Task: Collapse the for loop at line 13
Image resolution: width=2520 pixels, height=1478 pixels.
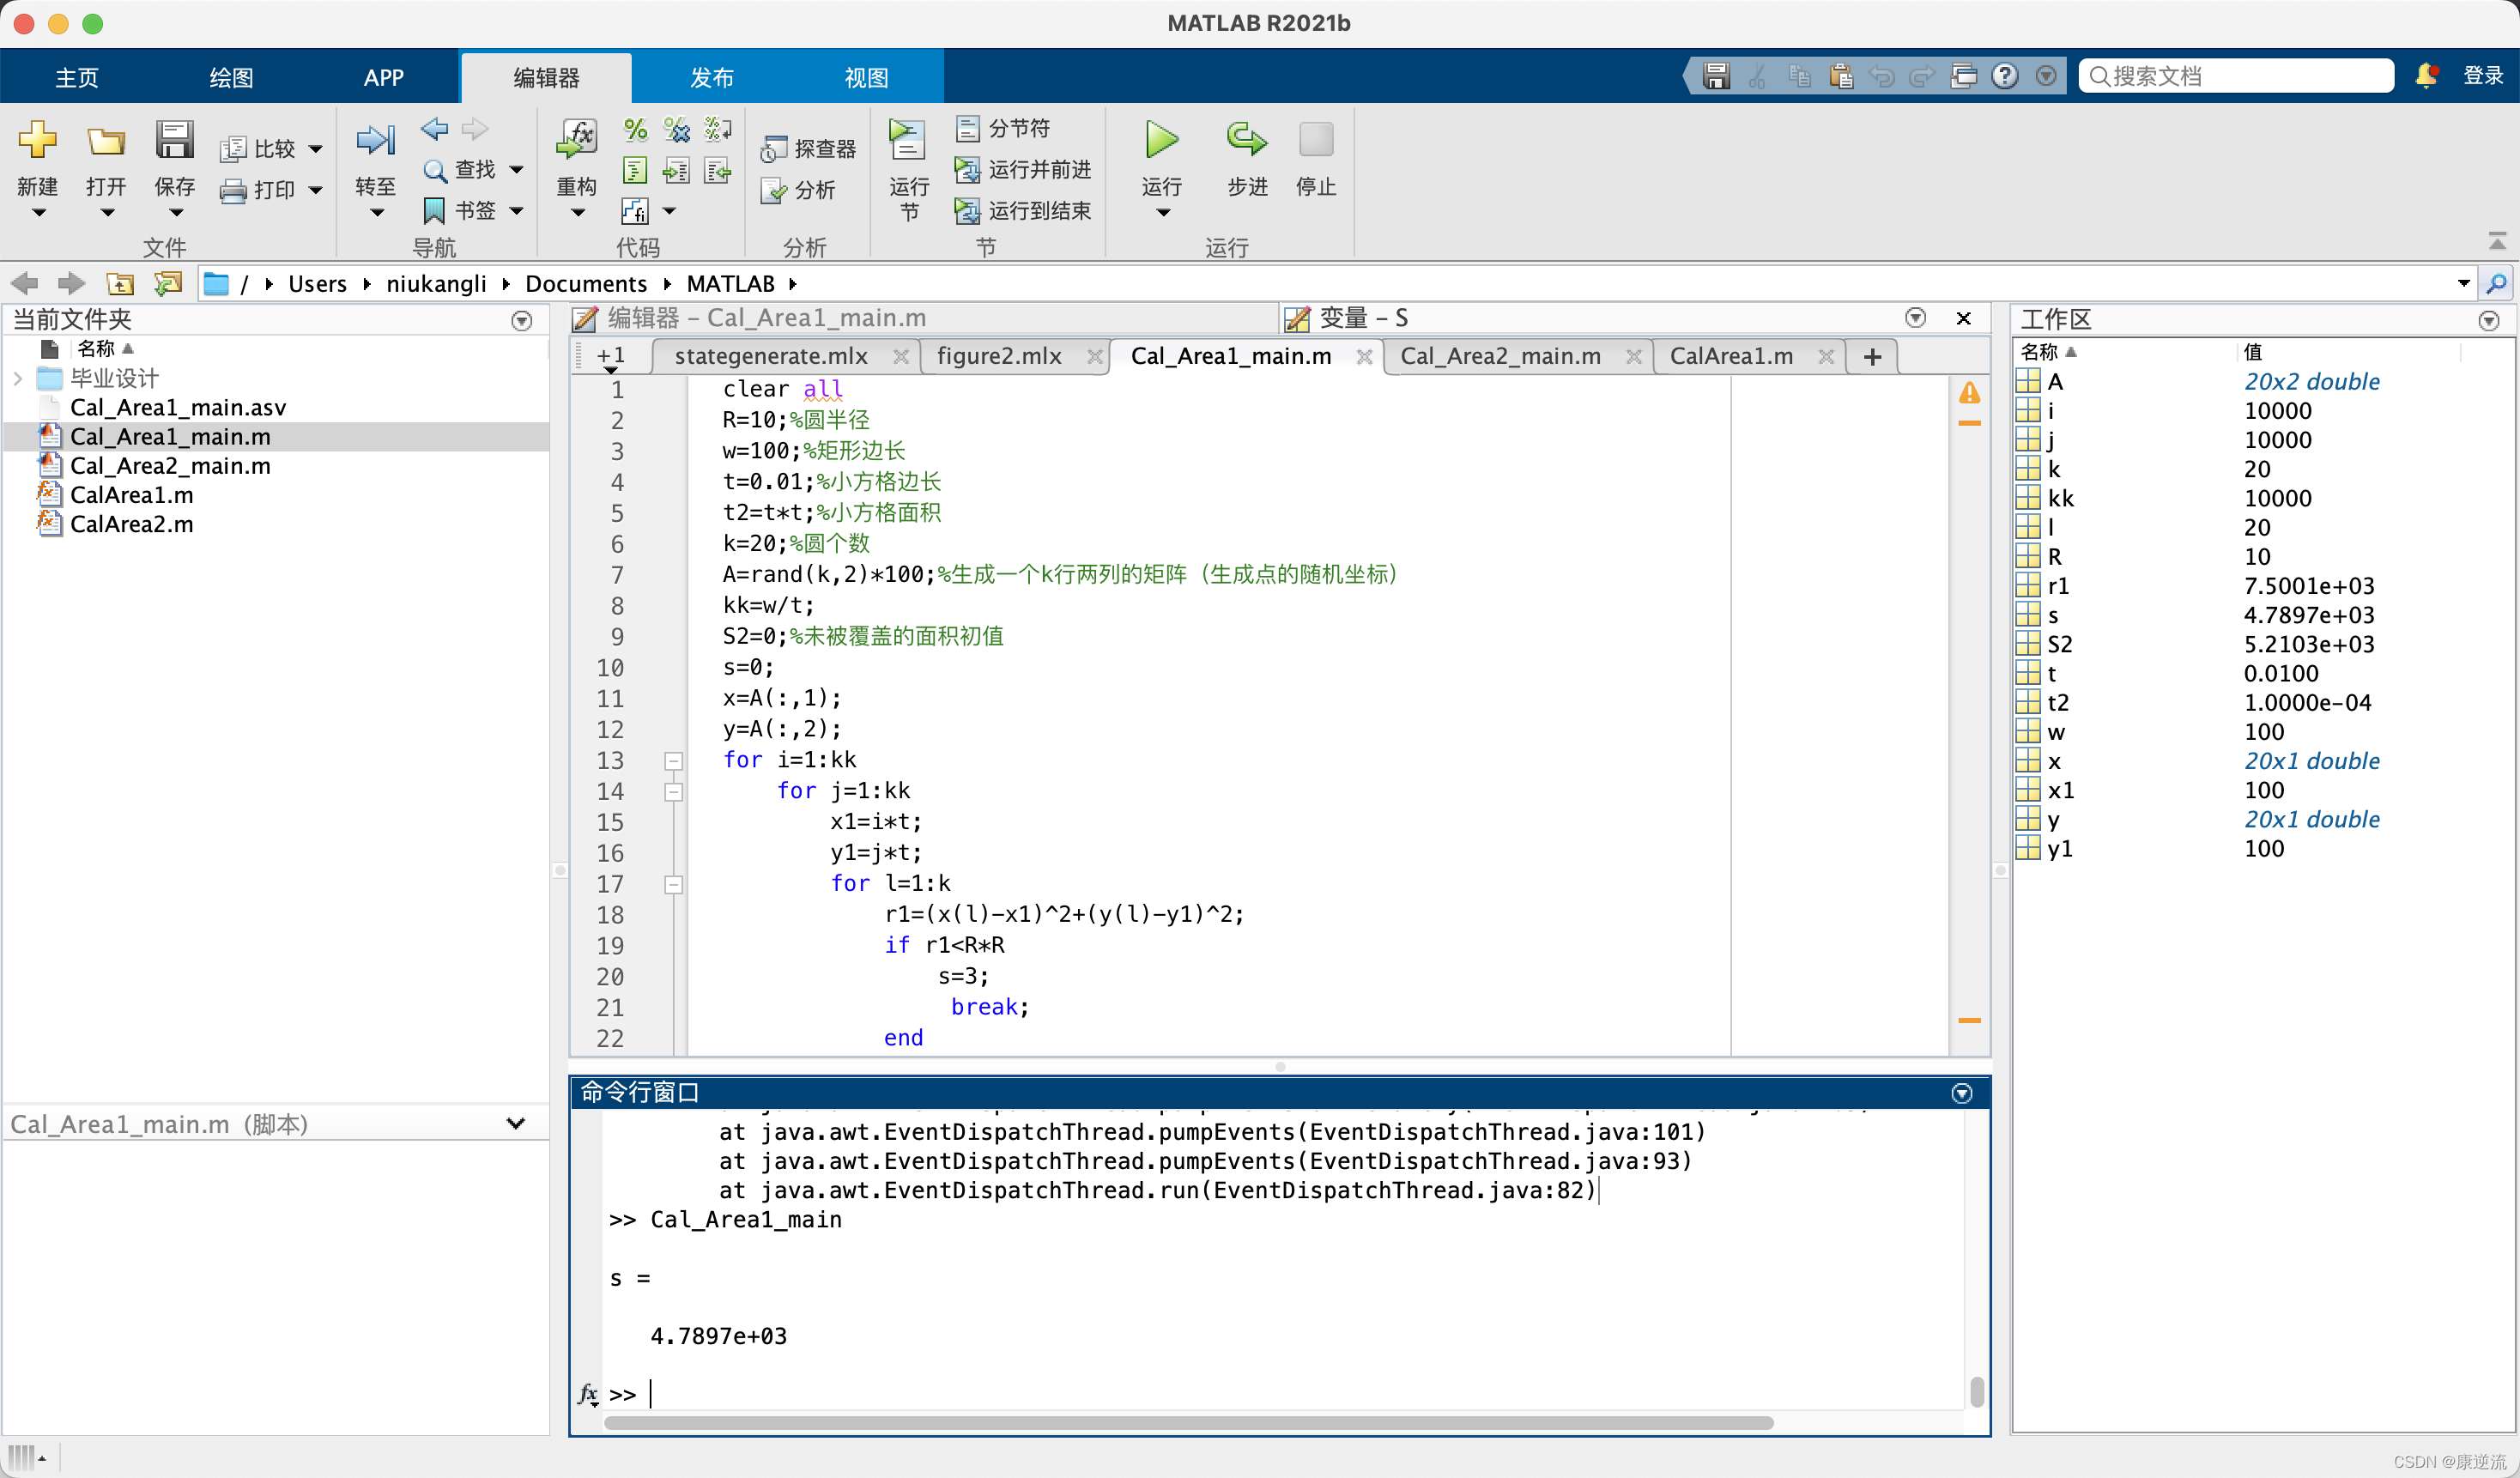Action: coord(674,761)
